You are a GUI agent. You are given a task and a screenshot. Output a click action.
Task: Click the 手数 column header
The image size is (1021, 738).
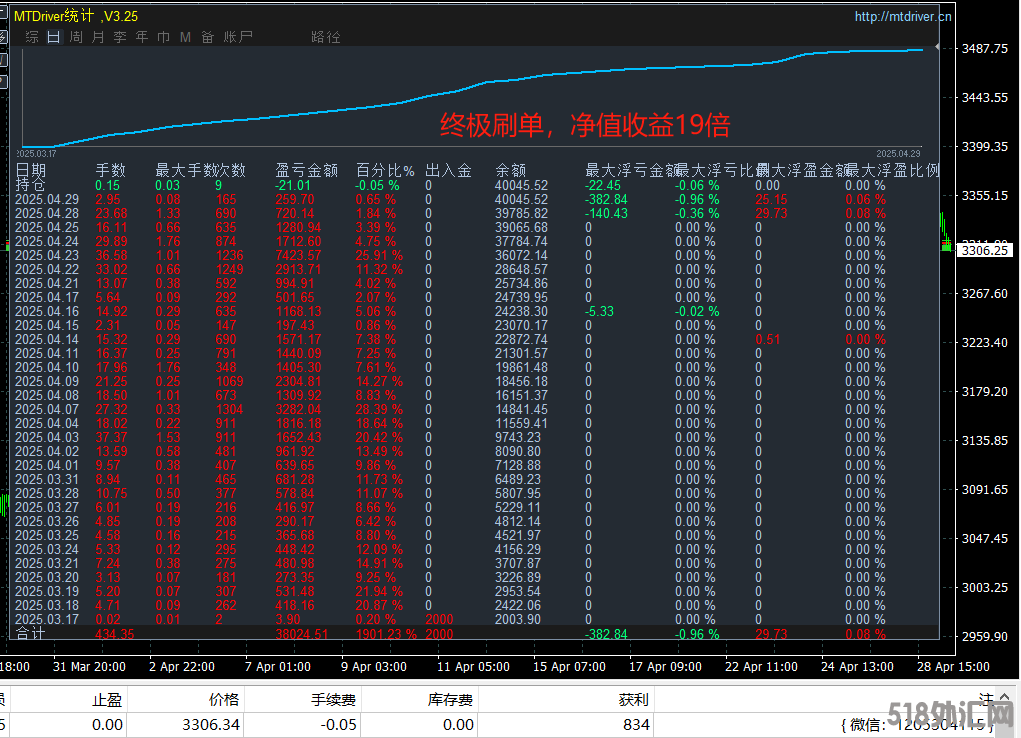(x=111, y=170)
